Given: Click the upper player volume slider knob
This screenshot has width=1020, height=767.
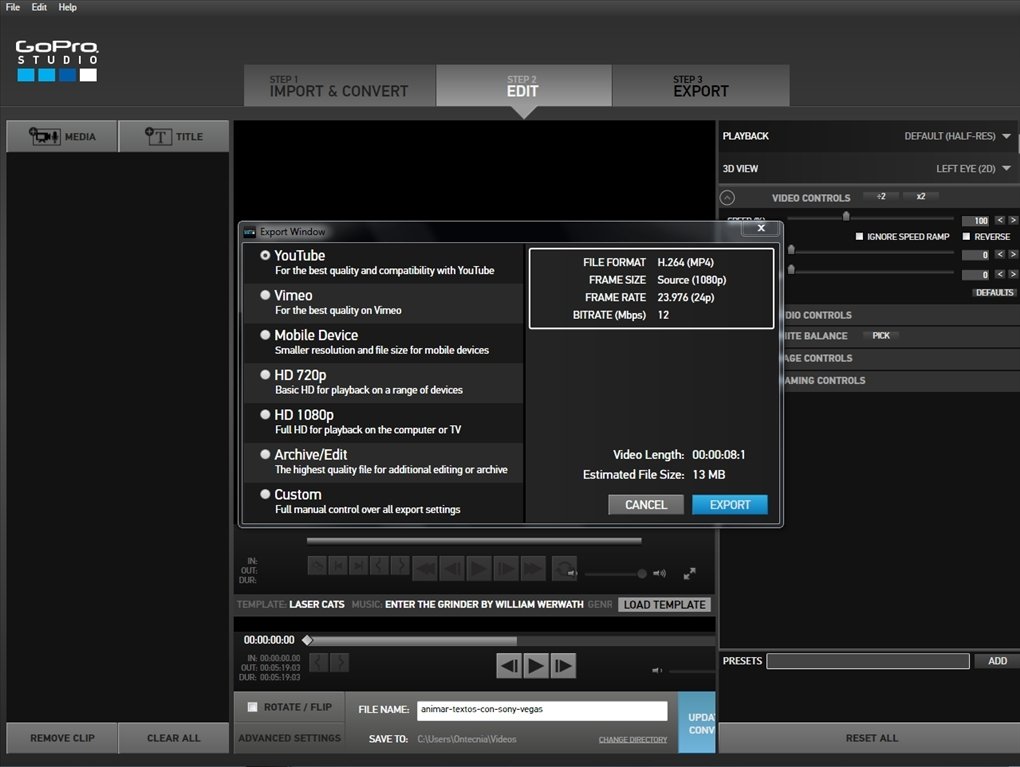Looking at the screenshot, I should click(641, 573).
